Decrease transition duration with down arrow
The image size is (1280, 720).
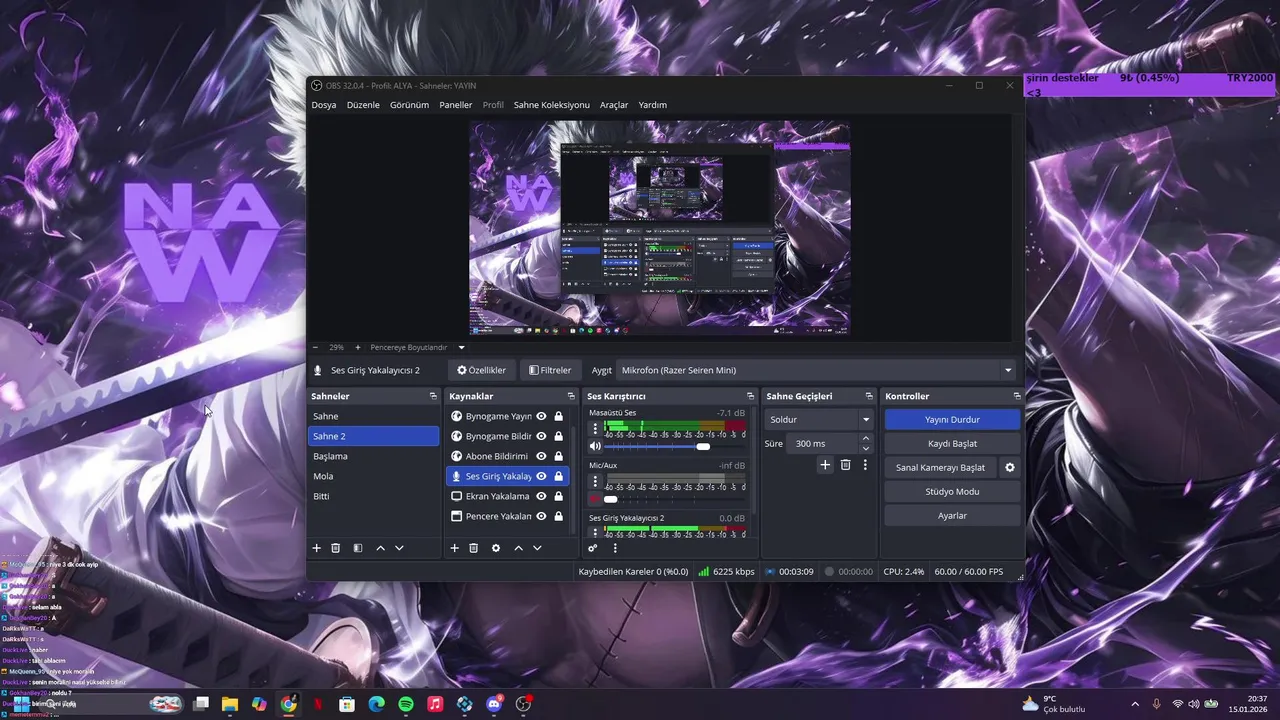(x=866, y=448)
